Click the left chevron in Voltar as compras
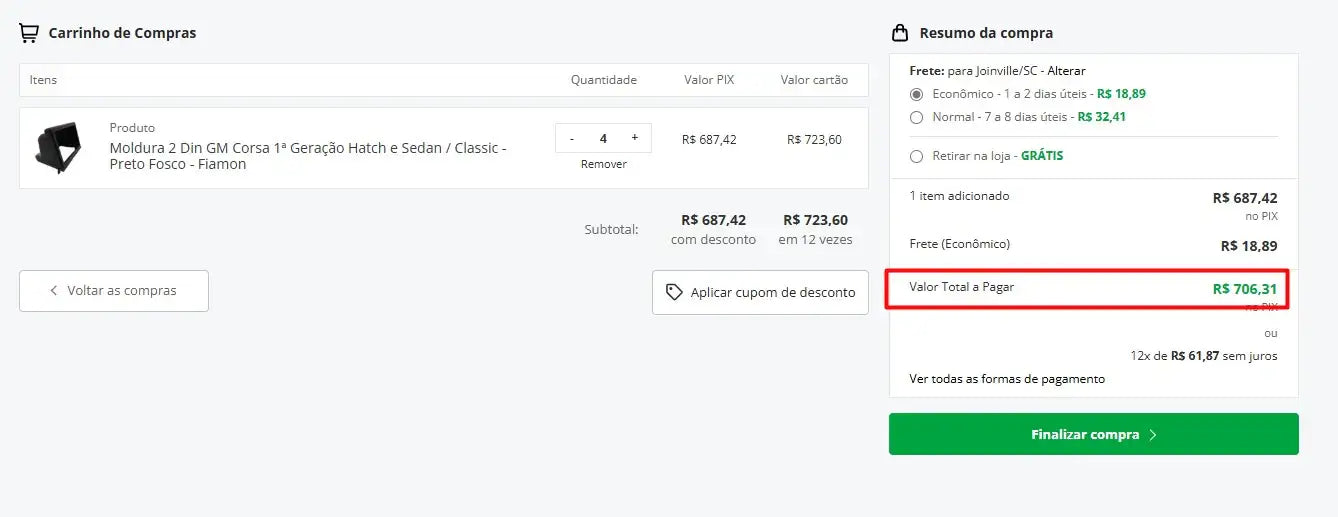 pyautogui.click(x=54, y=291)
